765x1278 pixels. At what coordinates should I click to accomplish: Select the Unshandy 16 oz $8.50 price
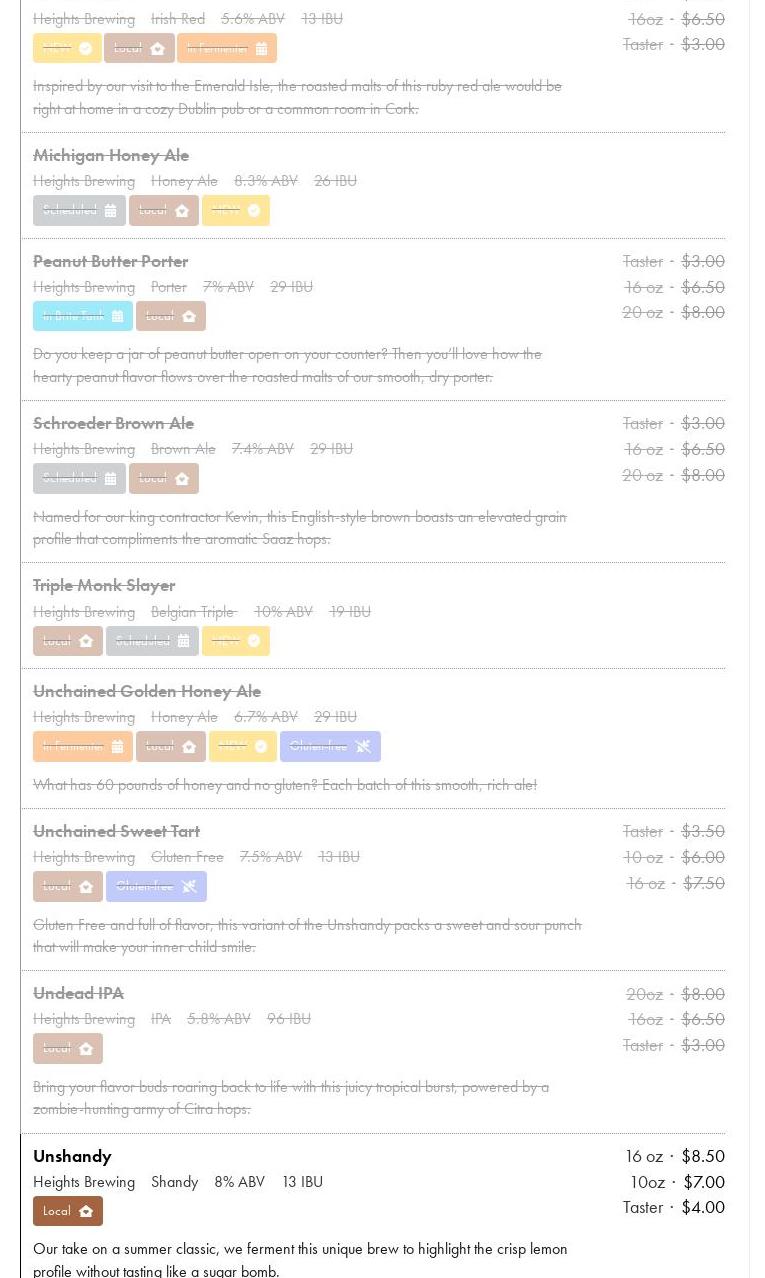pos(674,1156)
